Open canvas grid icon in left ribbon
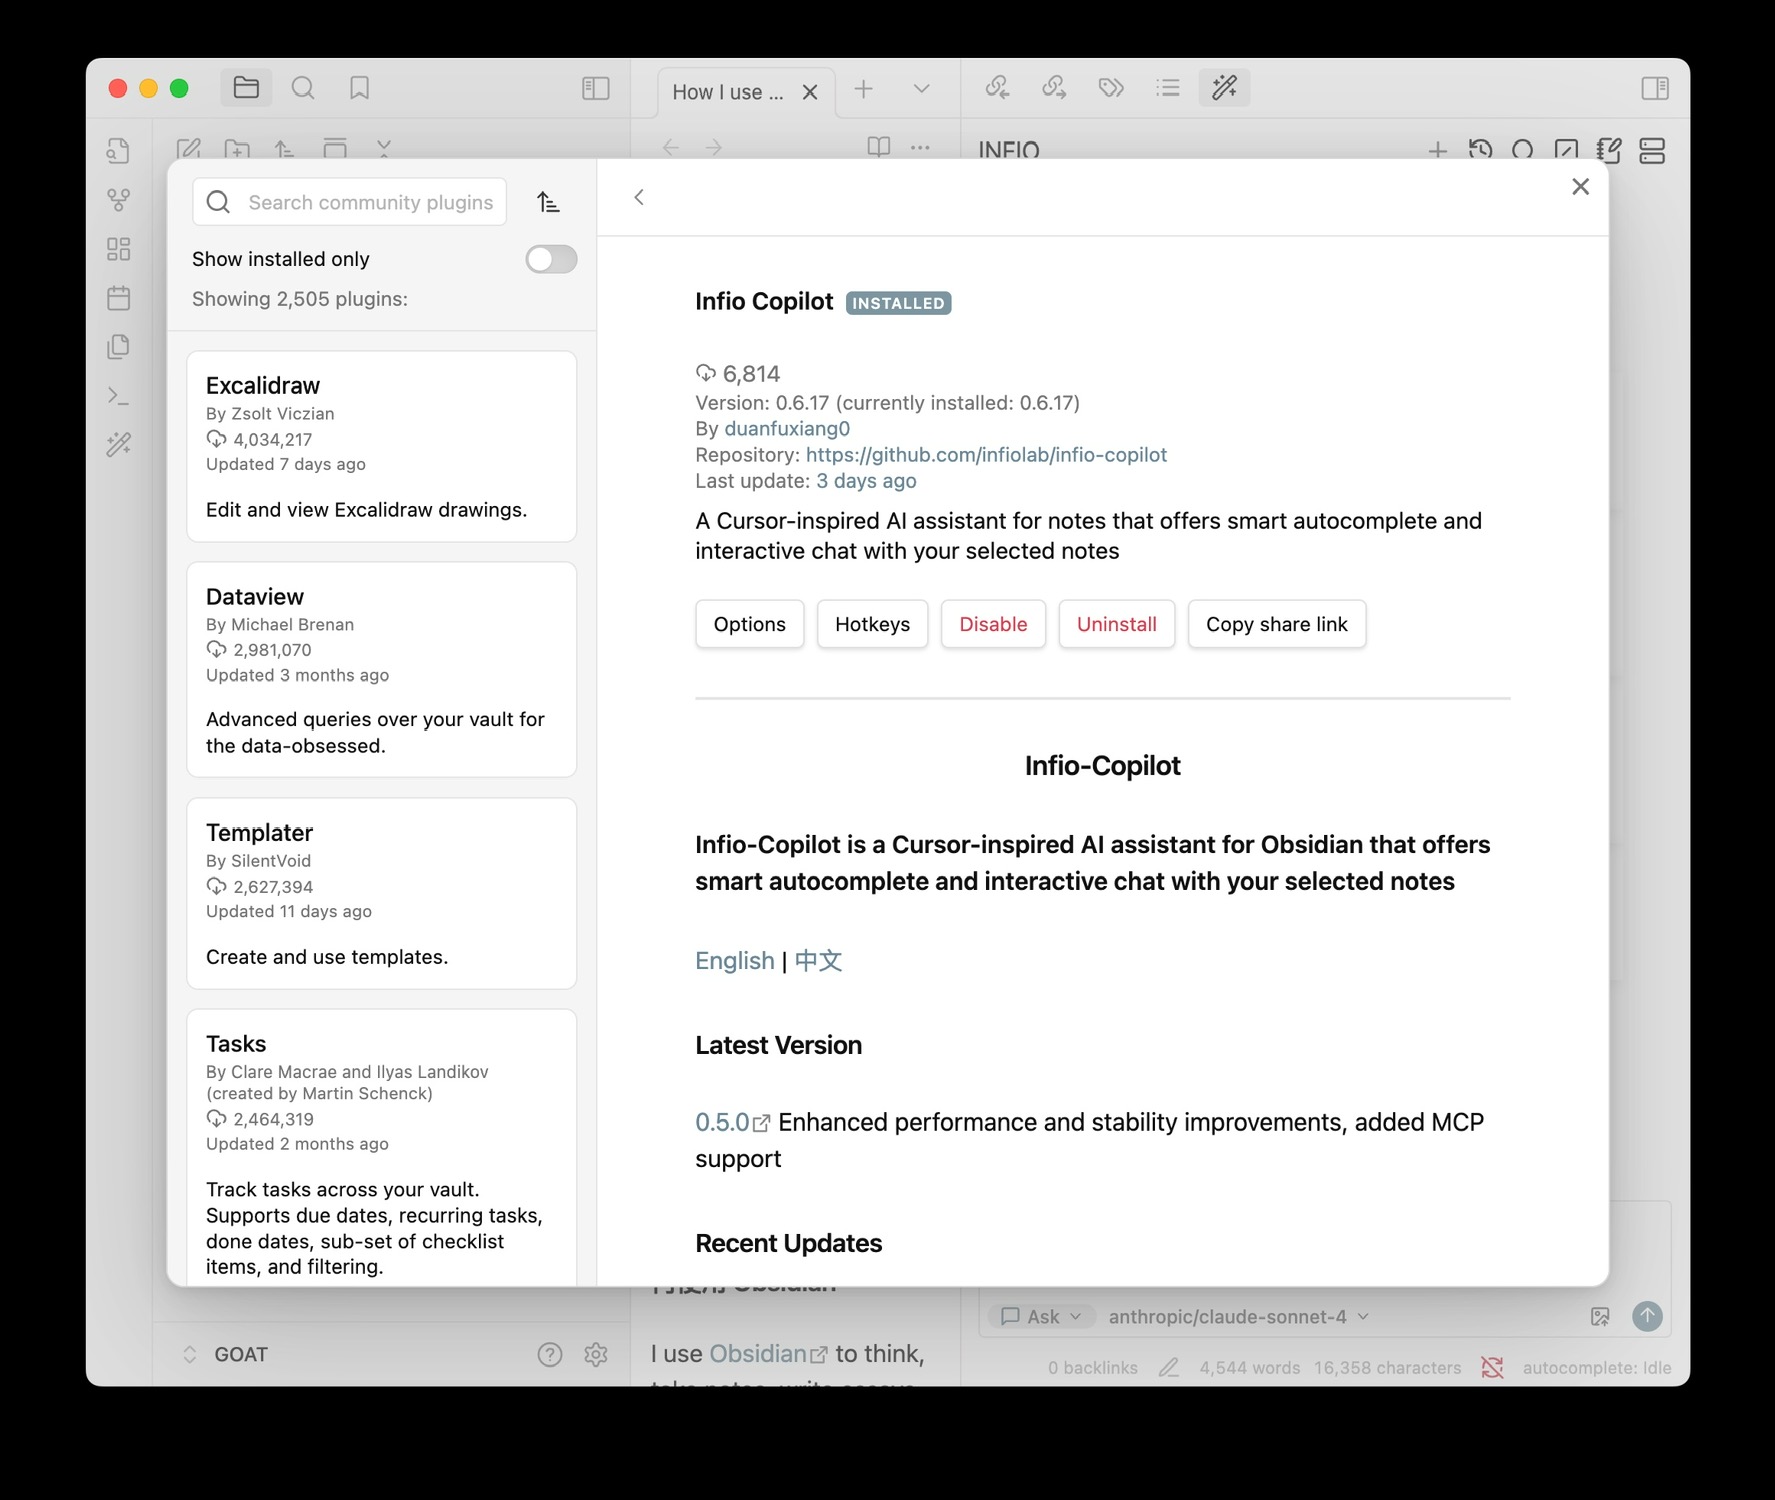The image size is (1775, 1500). coord(119,249)
